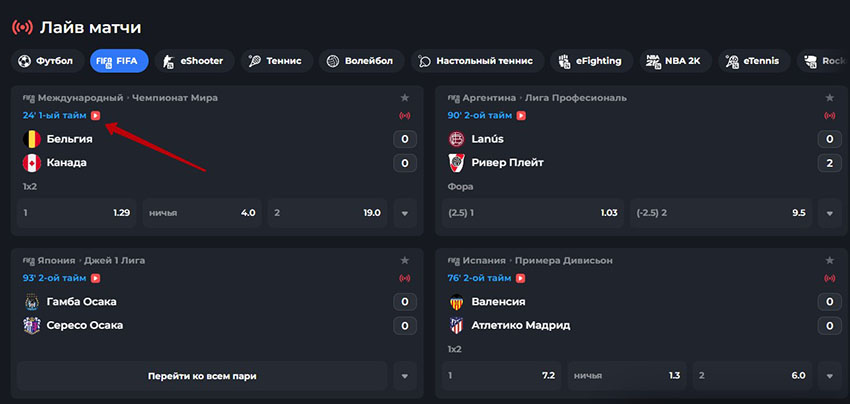
Task: Select Валенсия win odds 7.2
Action: point(502,376)
